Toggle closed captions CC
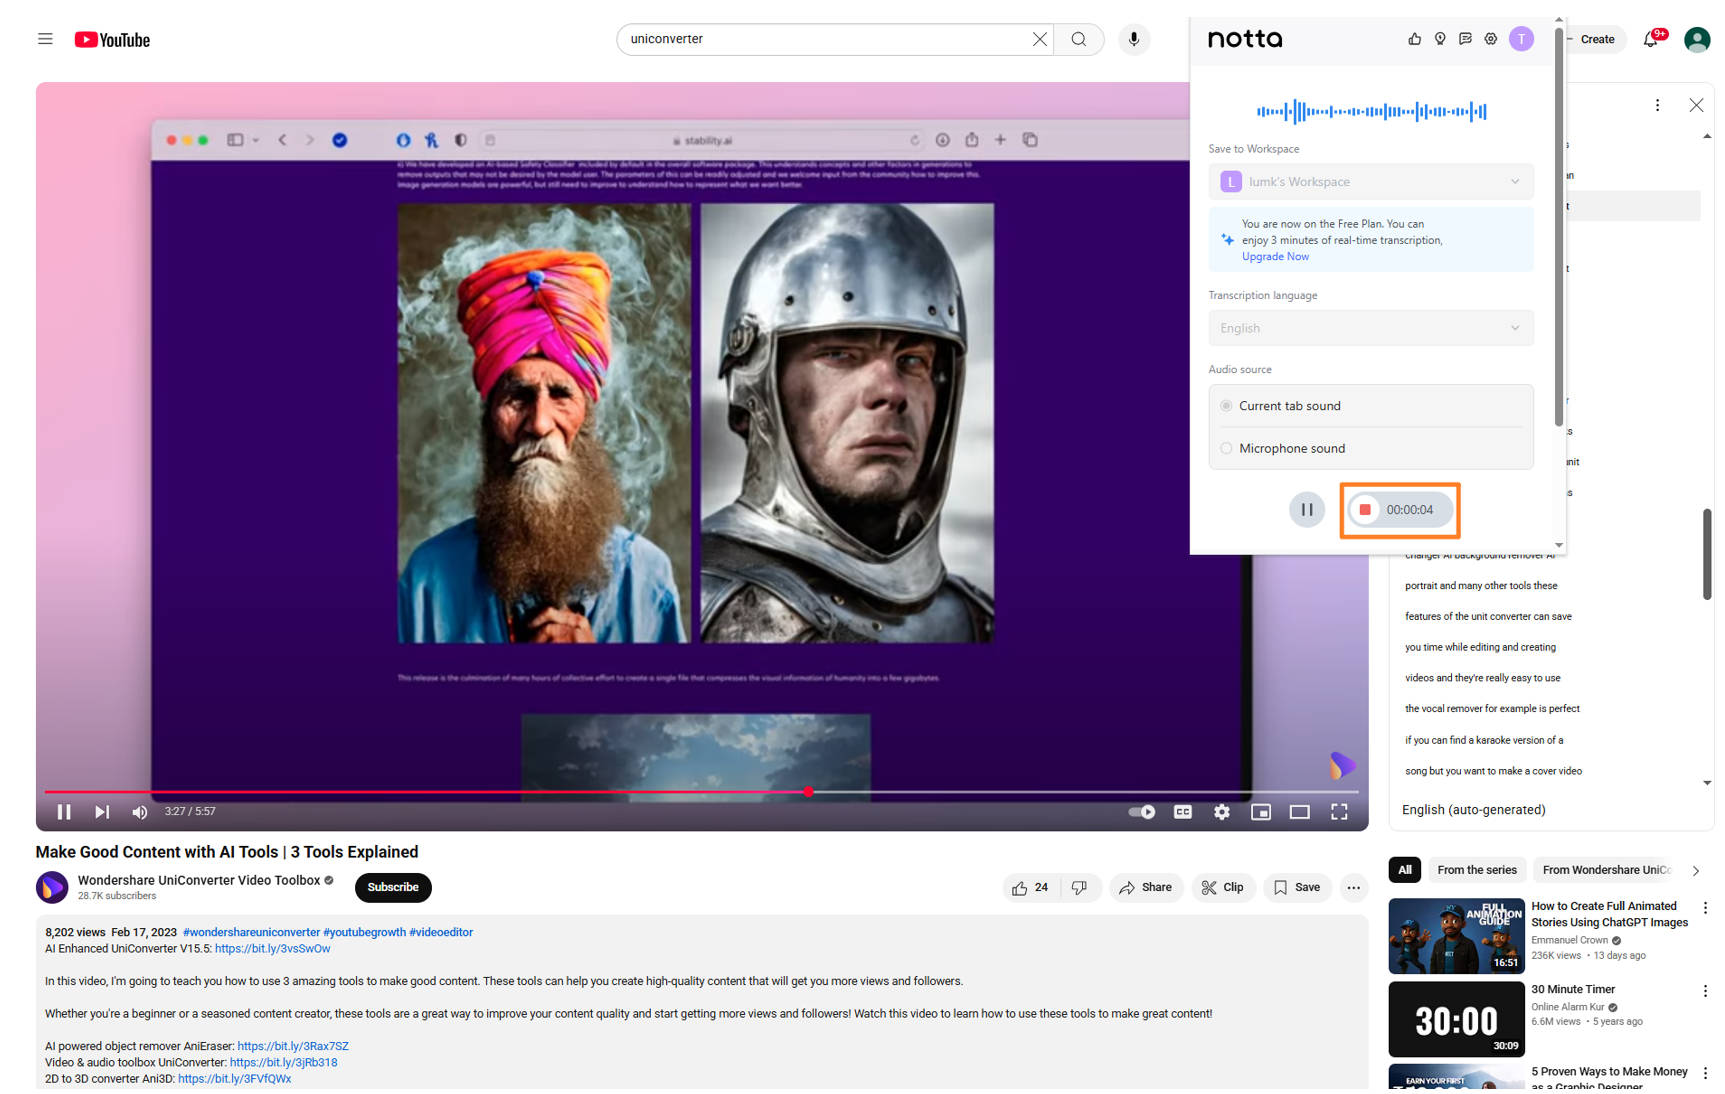The image size is (1725, 1094). [1182, 812]
